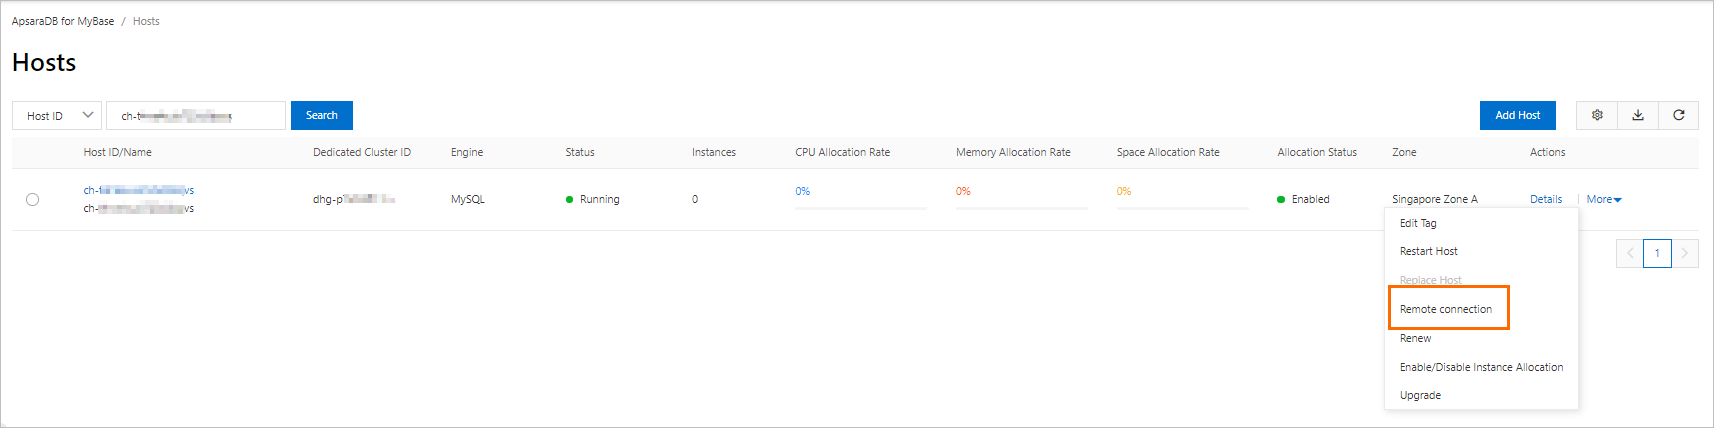Select Renew from the More menu
1714x428 pixels.
pos(1416,338)
